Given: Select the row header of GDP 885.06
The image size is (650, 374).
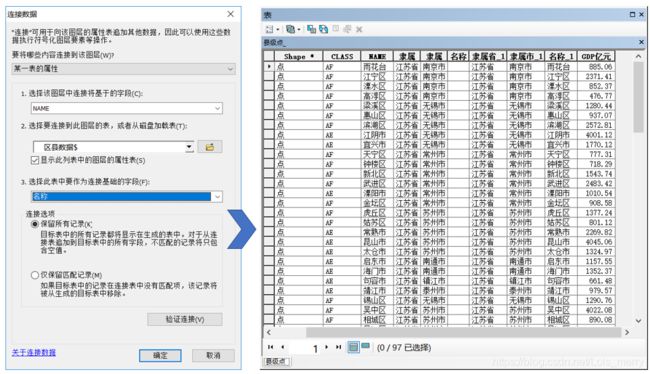Looking at the screenshot, I should click(x=269, y=66).
